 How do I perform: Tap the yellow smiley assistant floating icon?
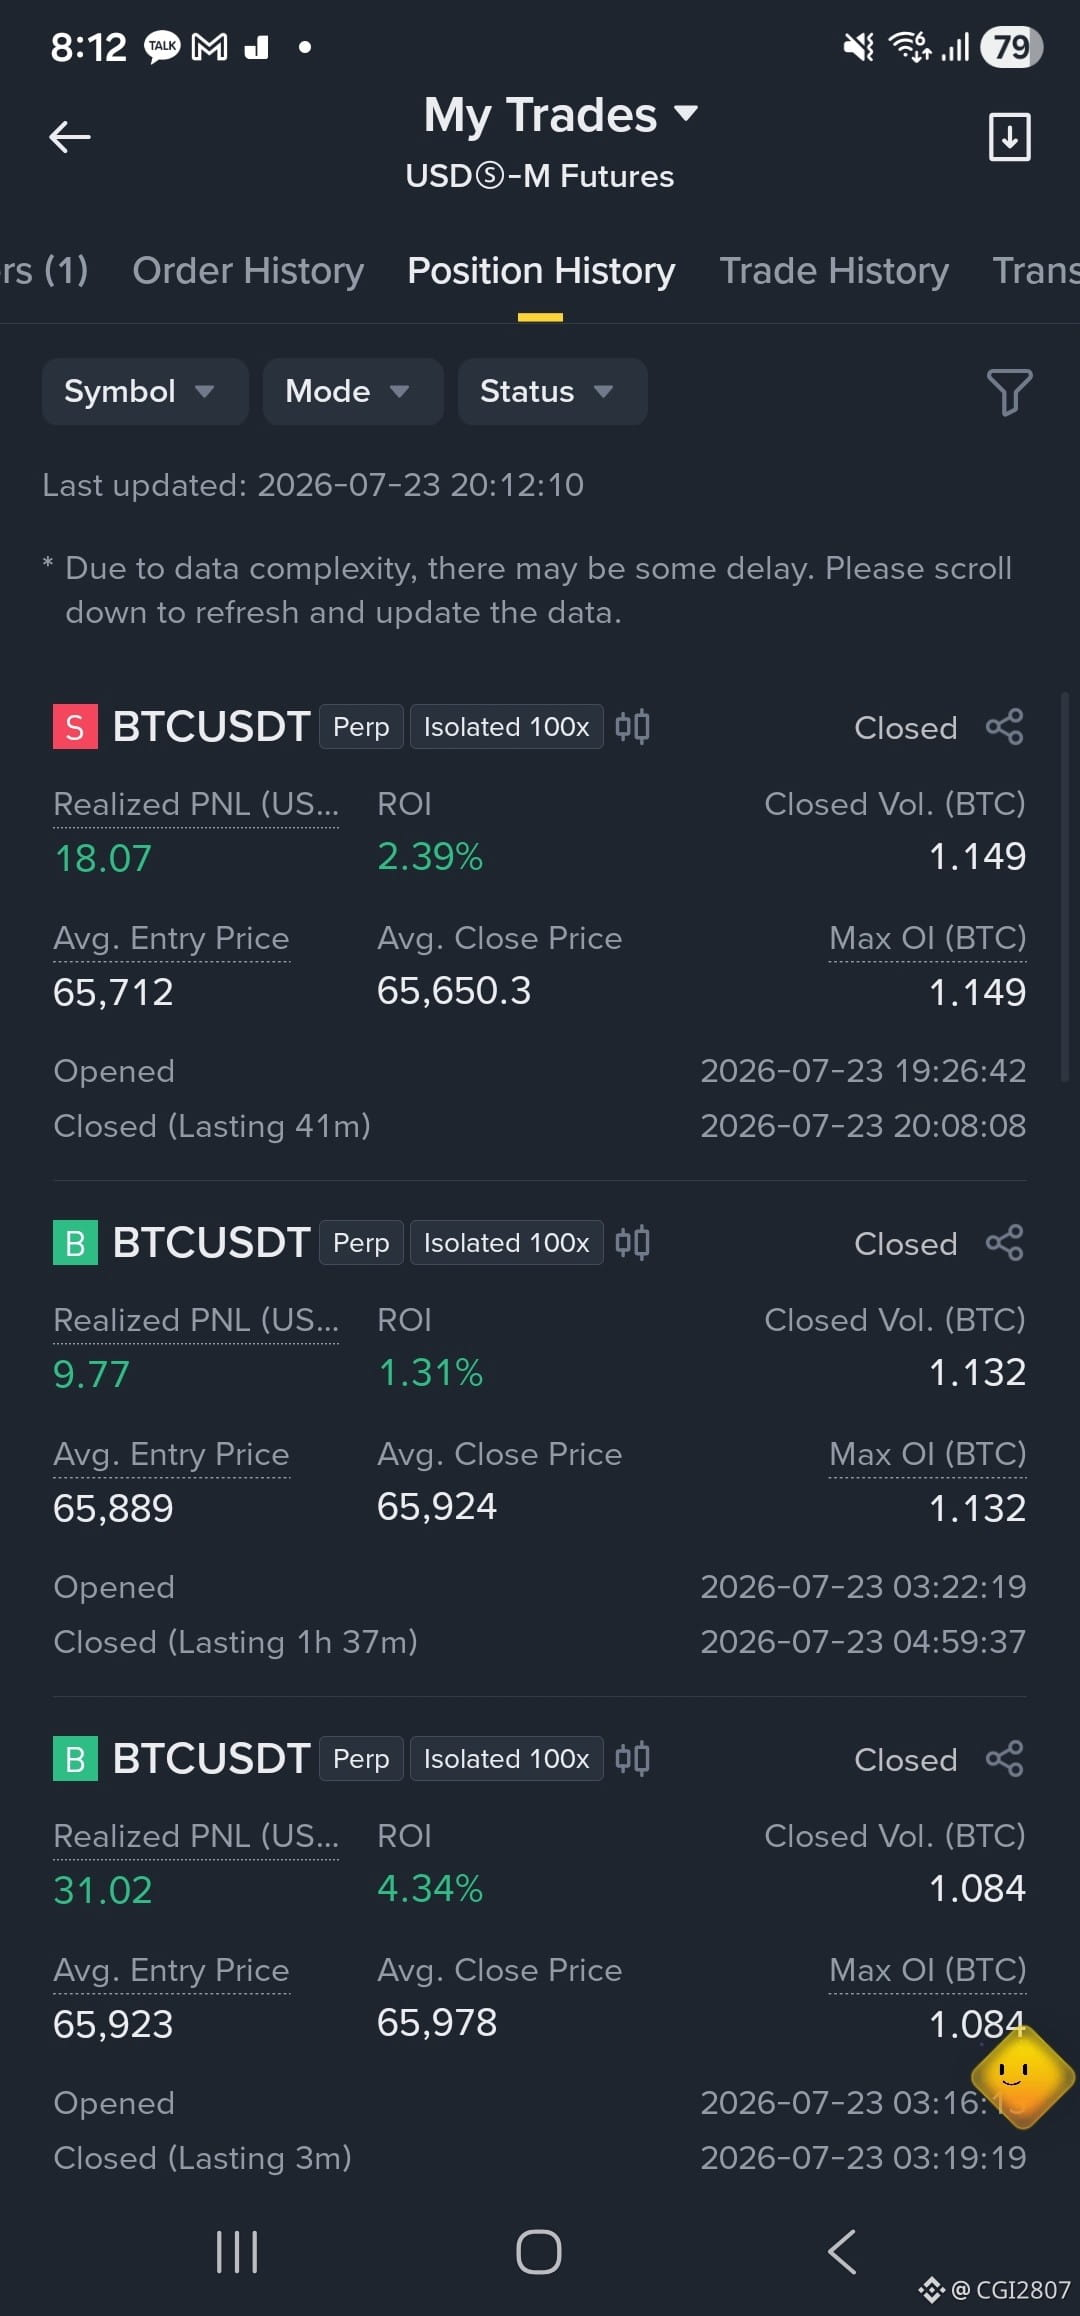pos(1021,2077)
